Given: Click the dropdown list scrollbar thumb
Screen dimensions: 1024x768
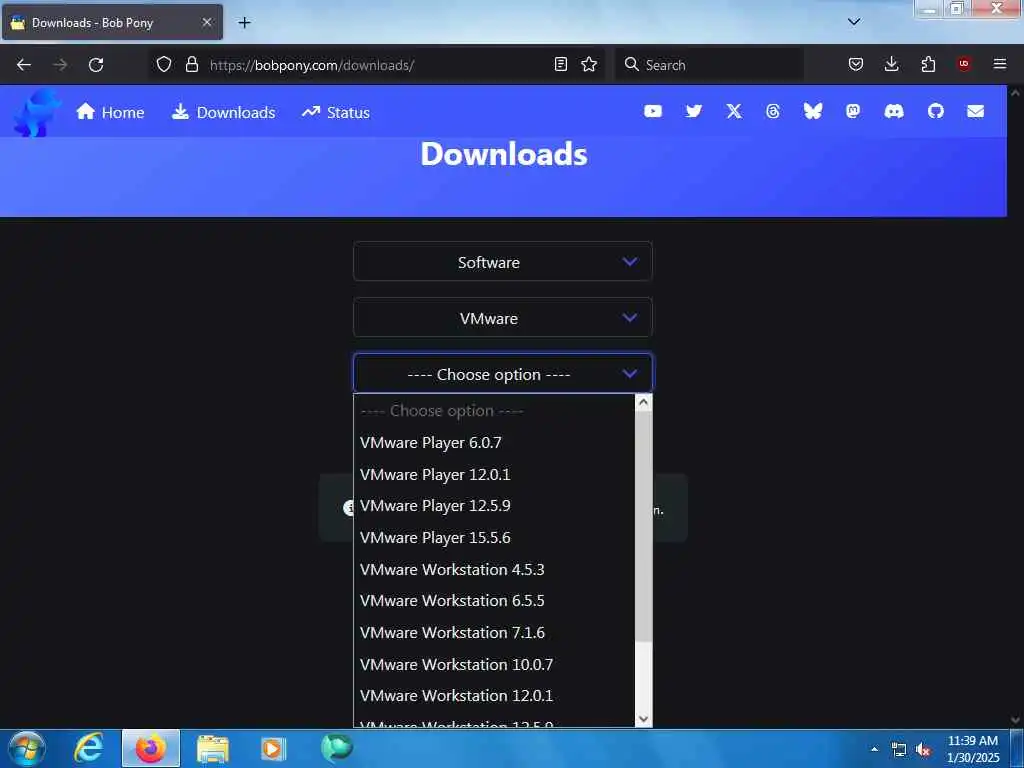Looking at the screenshot, I should [643, 526].
